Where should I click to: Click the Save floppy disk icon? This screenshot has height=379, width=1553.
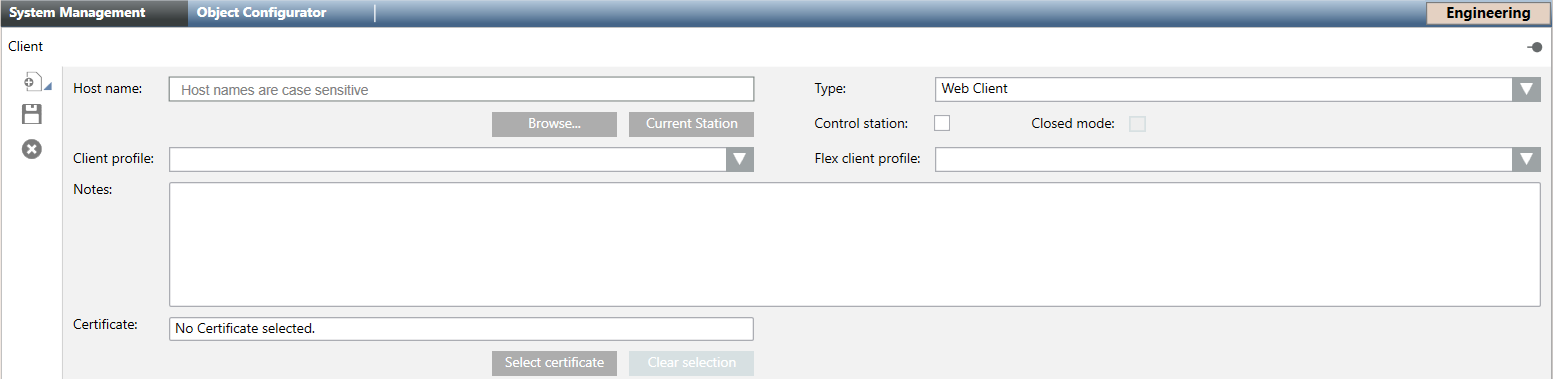(x=32, y=114)
